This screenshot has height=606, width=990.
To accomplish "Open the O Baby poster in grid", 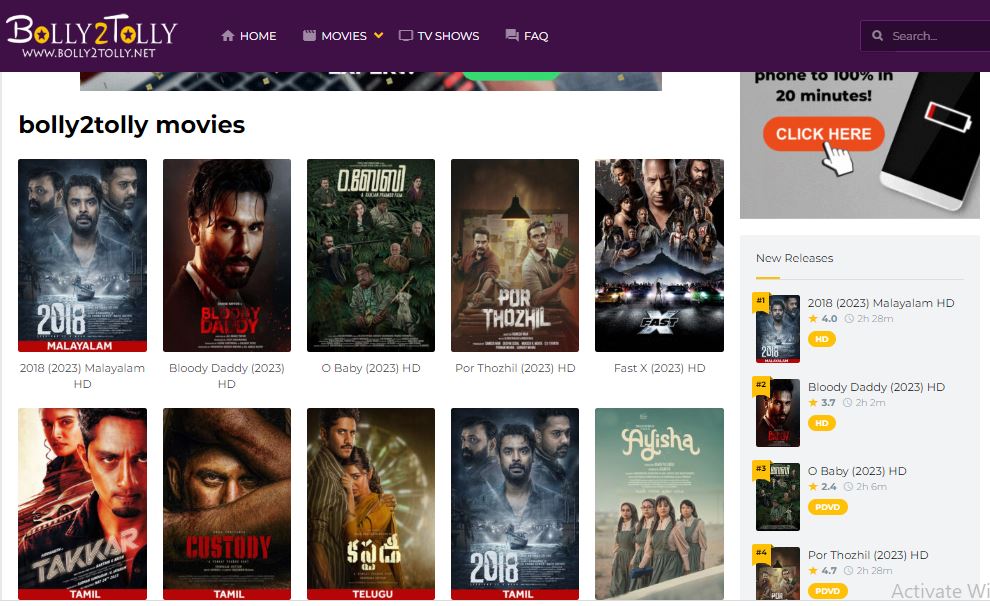I will (371, 255).
